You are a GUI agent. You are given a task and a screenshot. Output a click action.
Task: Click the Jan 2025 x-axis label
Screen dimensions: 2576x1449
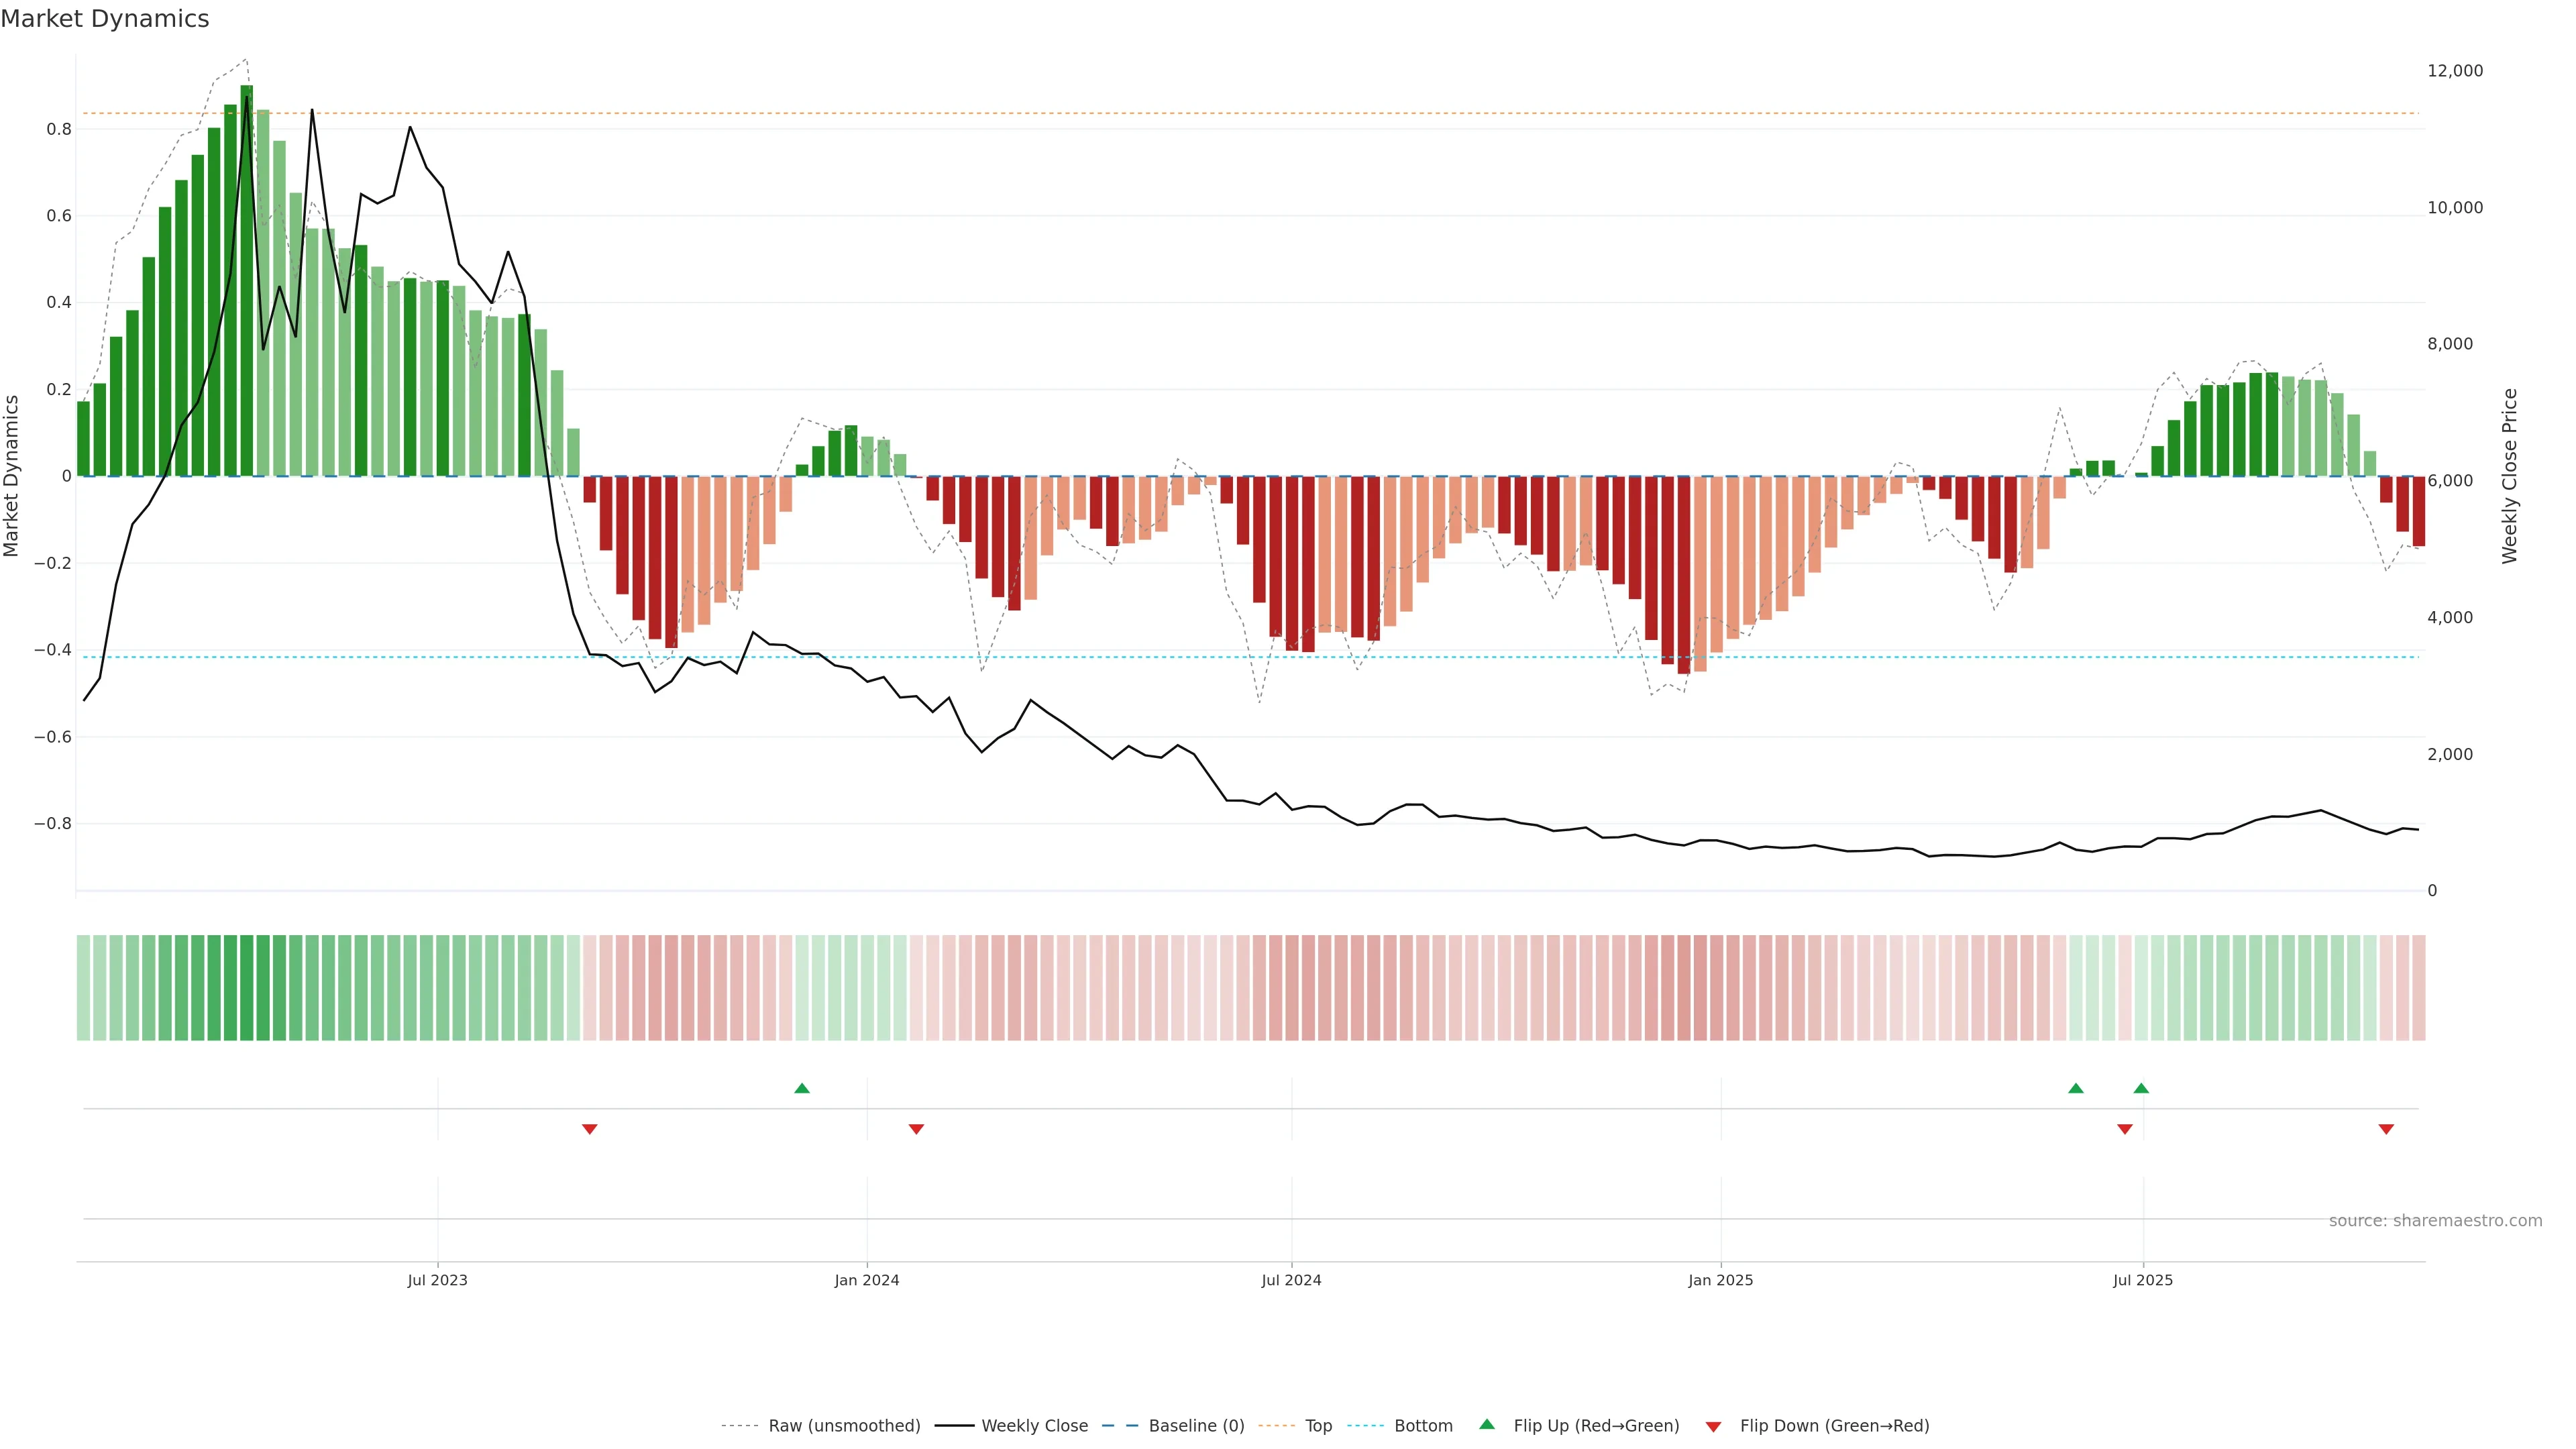coord(1720,1280)
